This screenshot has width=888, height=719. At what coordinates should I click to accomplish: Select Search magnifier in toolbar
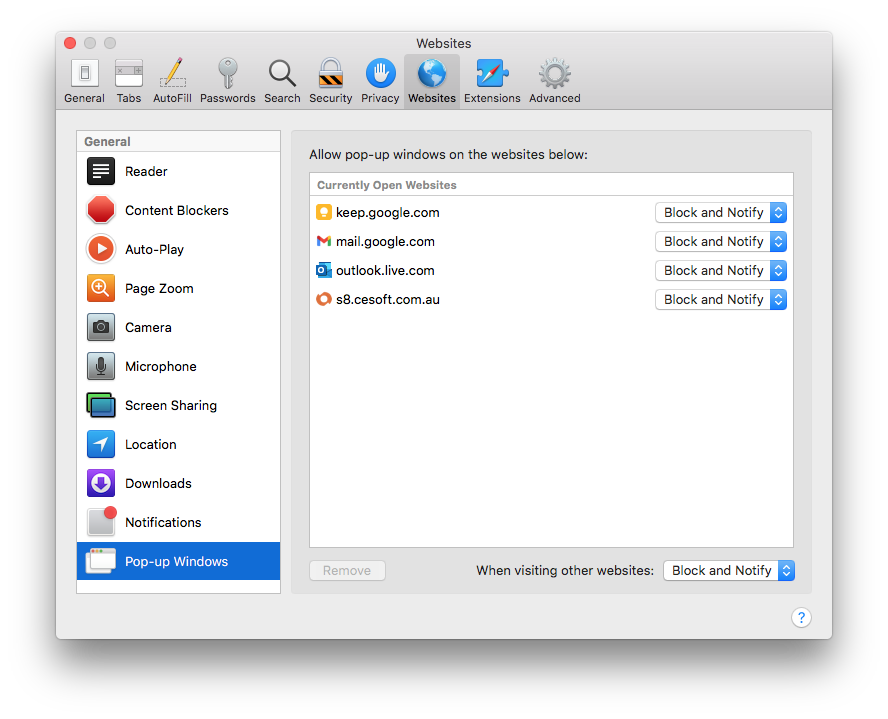click(282, 80)
